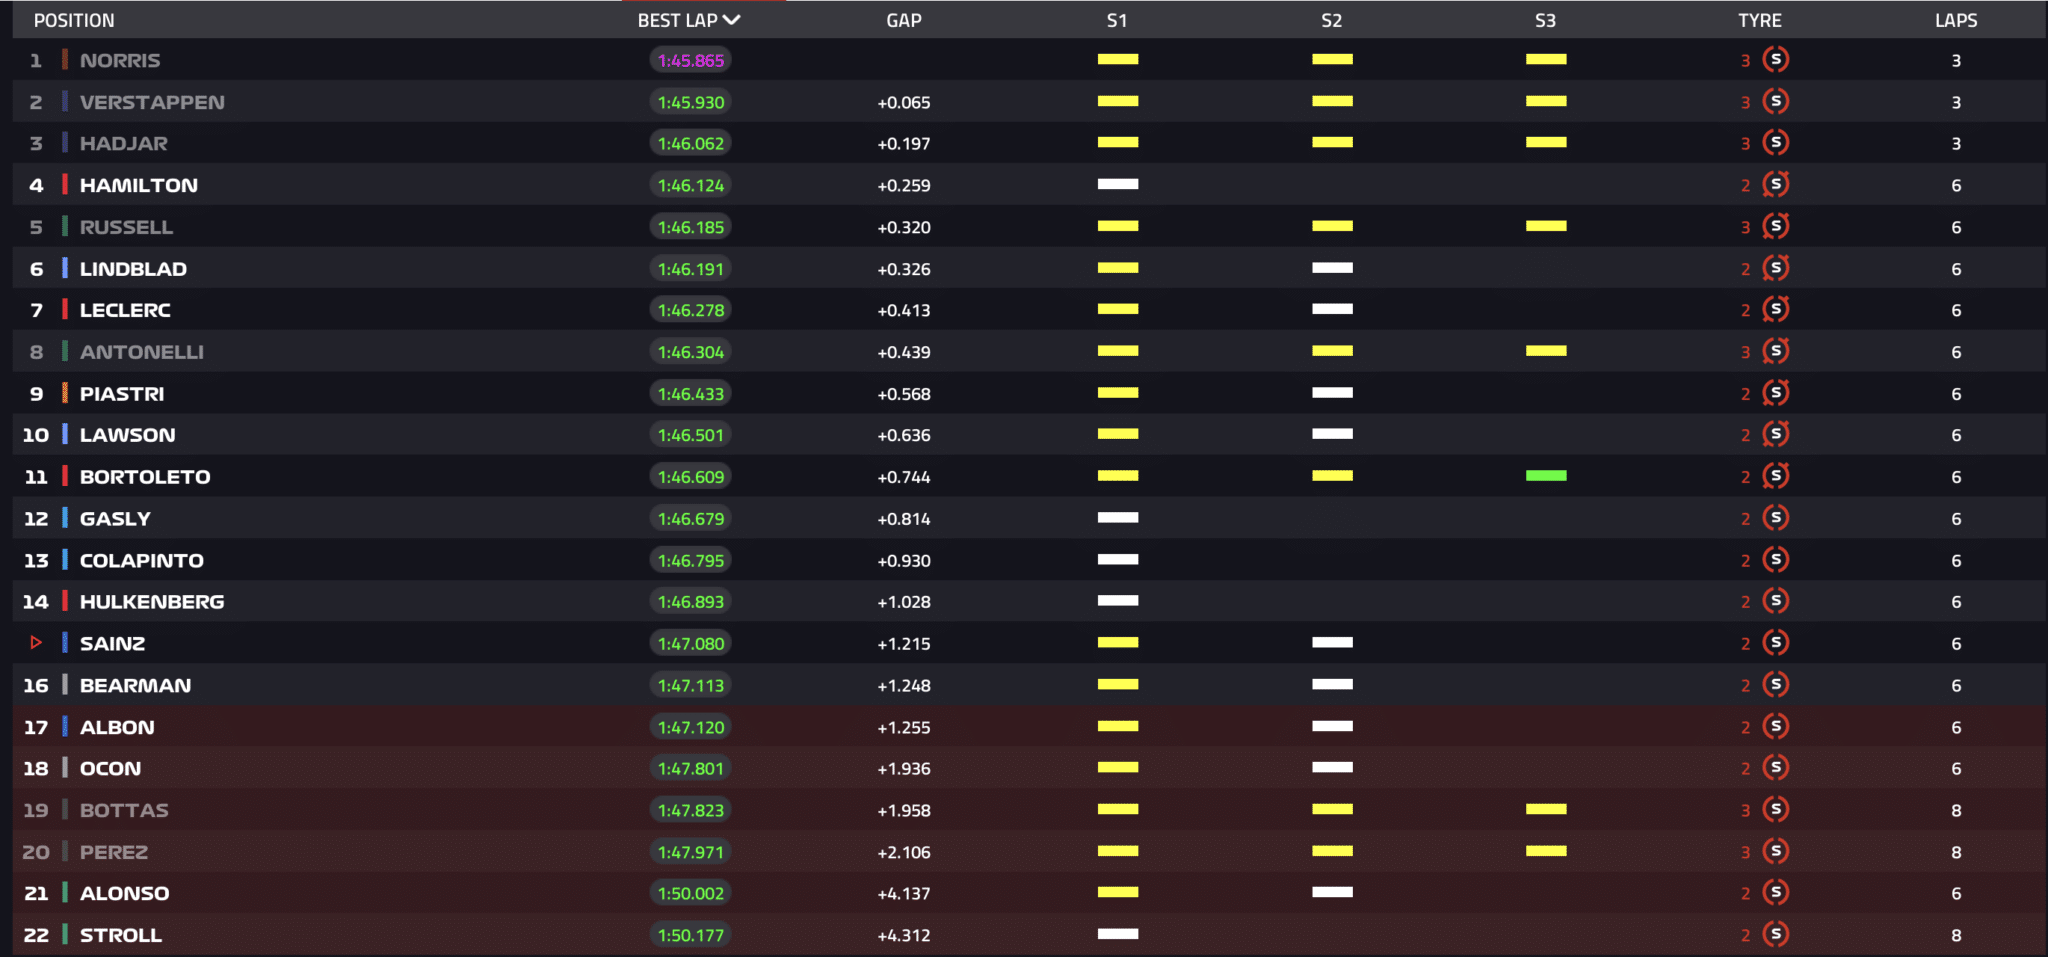Click Norris's purple best lap 1:45.865
The width and height of the screenshot is (2048, 957).
[x=691, y=60]
